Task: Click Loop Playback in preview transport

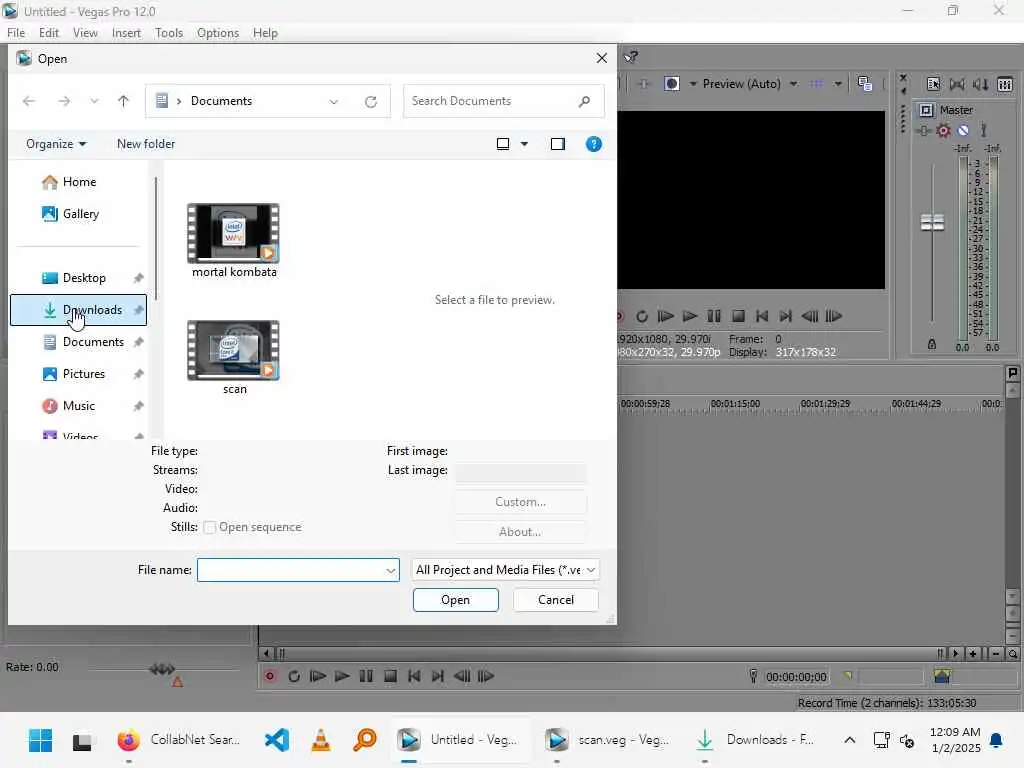Action: [x=642, y=316]
